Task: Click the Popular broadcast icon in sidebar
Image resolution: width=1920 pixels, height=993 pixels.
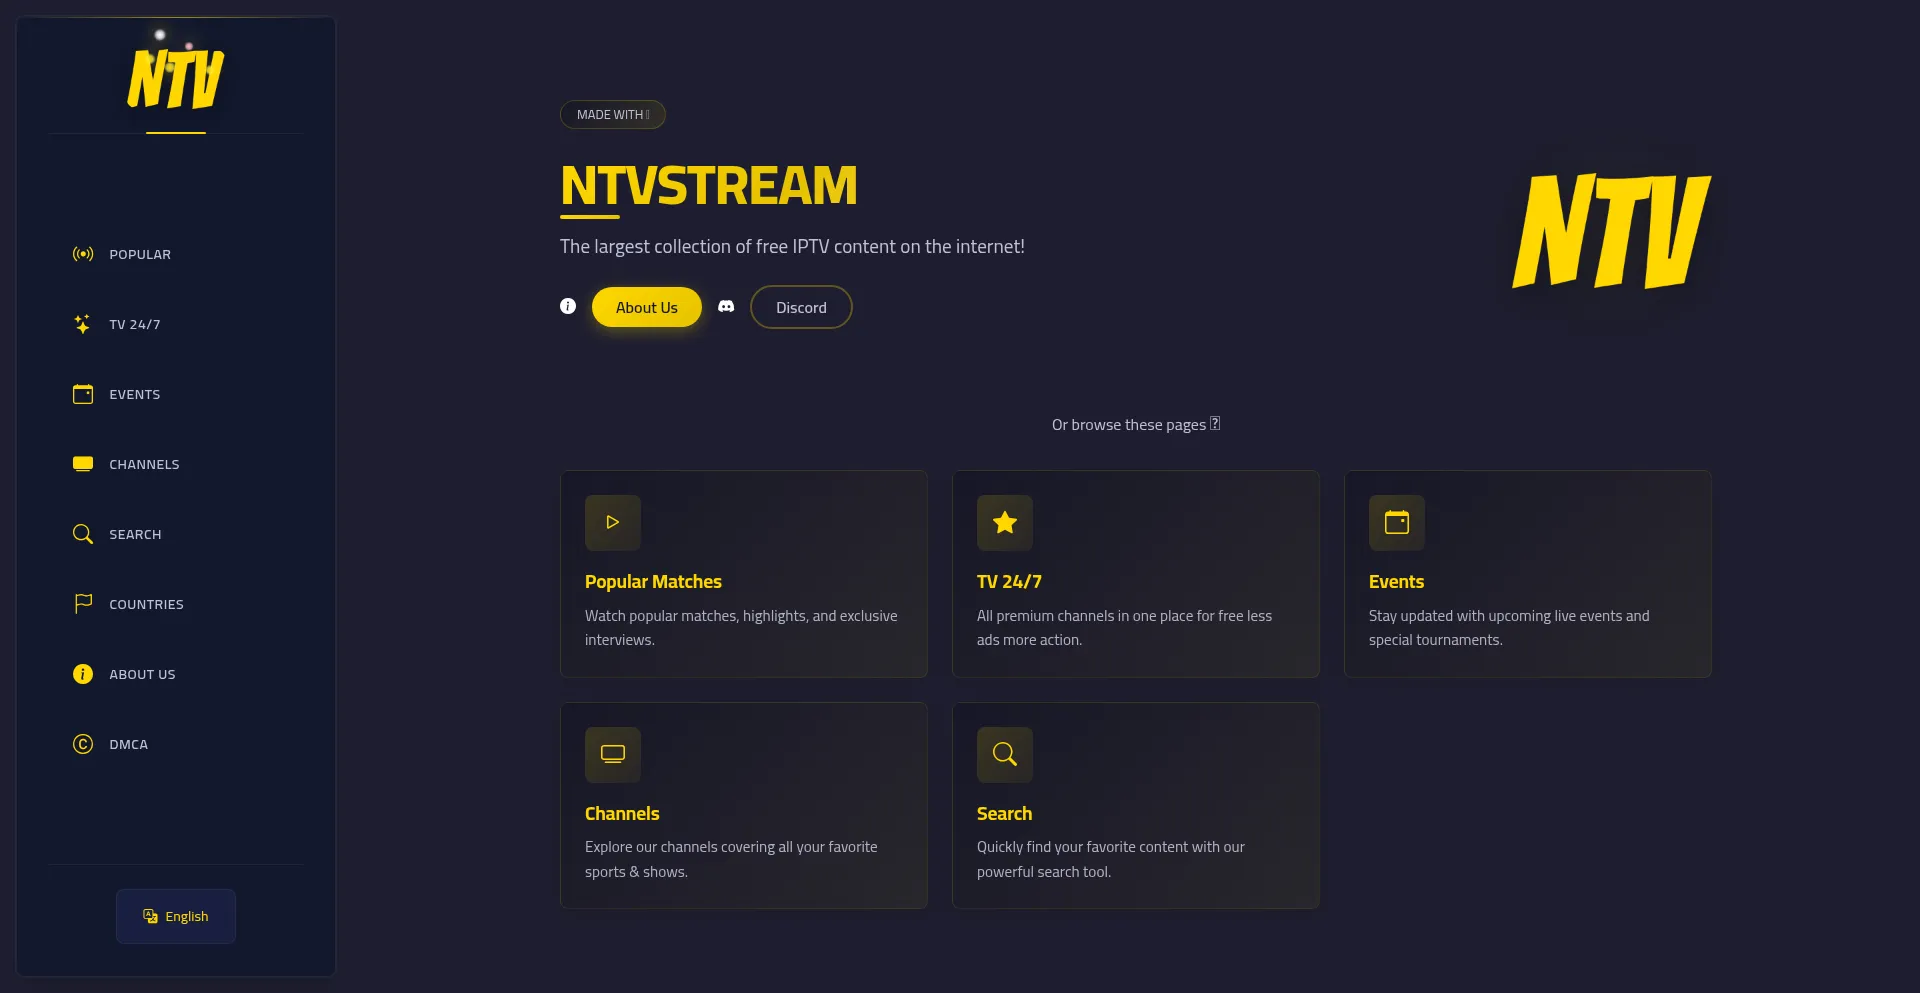Action: [83, 254]
